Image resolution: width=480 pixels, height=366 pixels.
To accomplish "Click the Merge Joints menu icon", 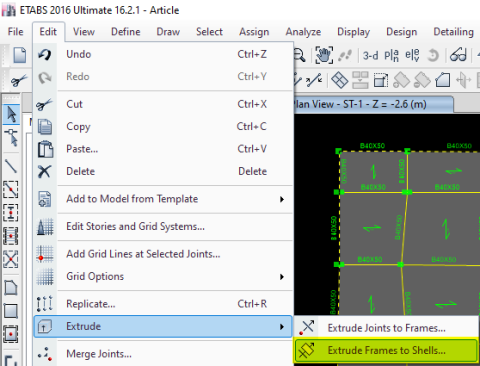I will tap(45, 354).
